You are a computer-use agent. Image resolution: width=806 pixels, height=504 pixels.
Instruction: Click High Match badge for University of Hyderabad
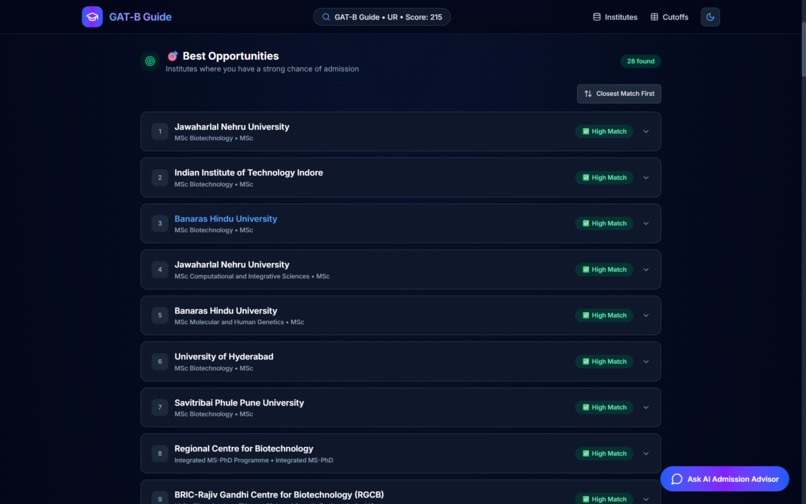604,362
